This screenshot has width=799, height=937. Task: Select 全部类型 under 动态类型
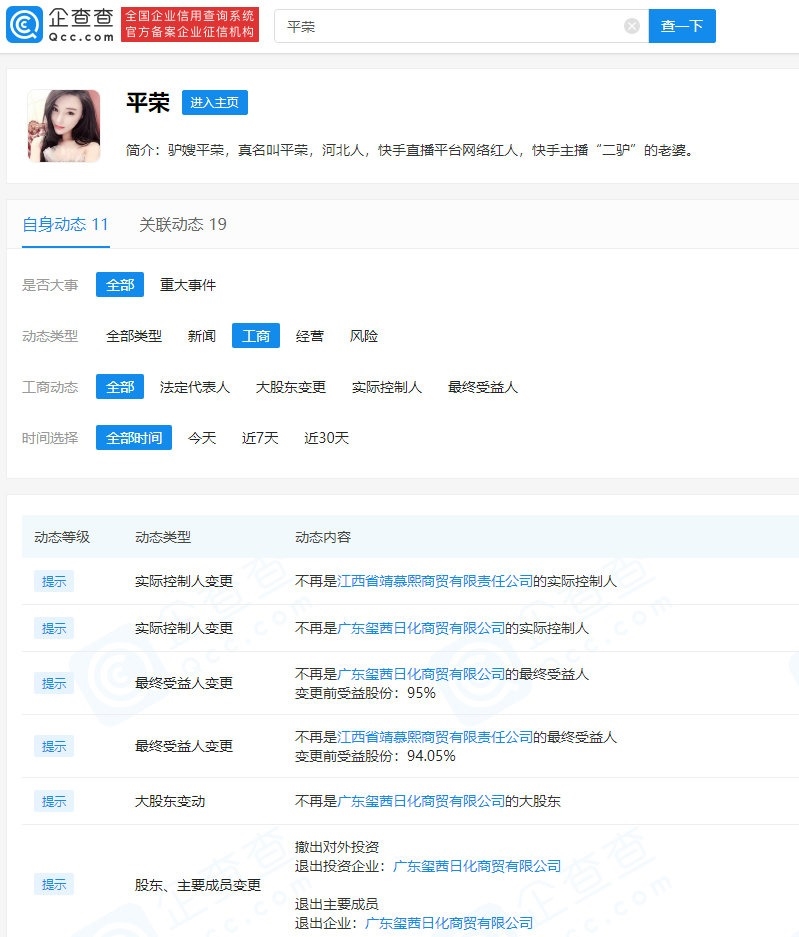pyautogui.click(x=134, y=336)
